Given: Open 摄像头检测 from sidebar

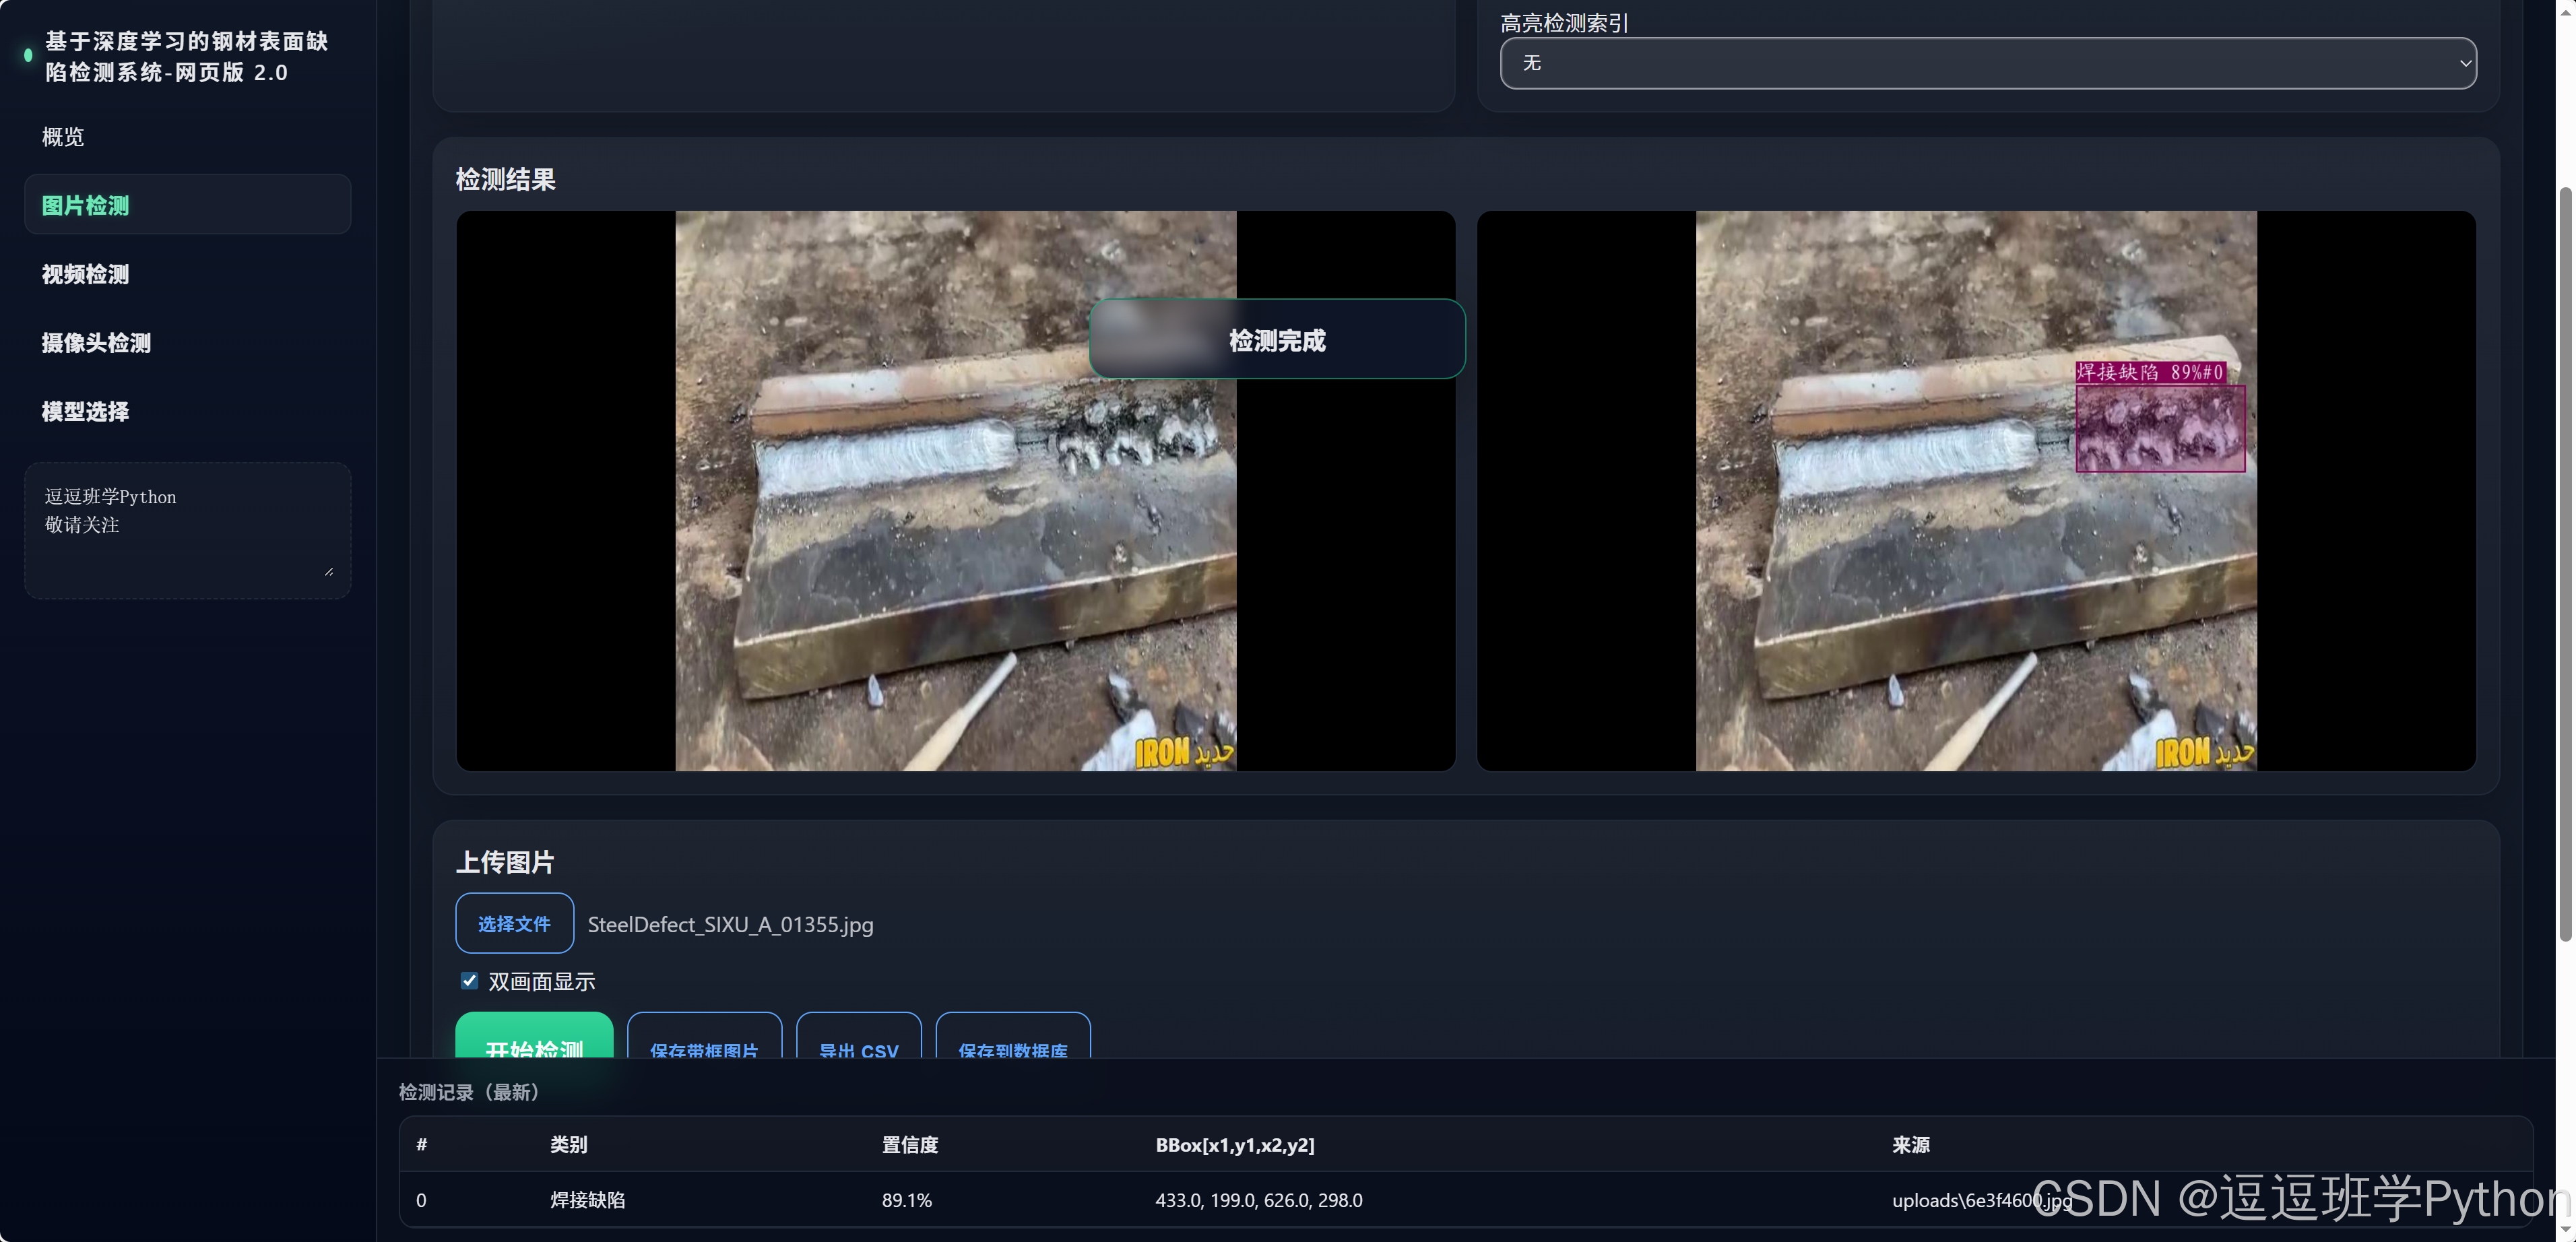Looking at the screenshot, I should (96, 343).
